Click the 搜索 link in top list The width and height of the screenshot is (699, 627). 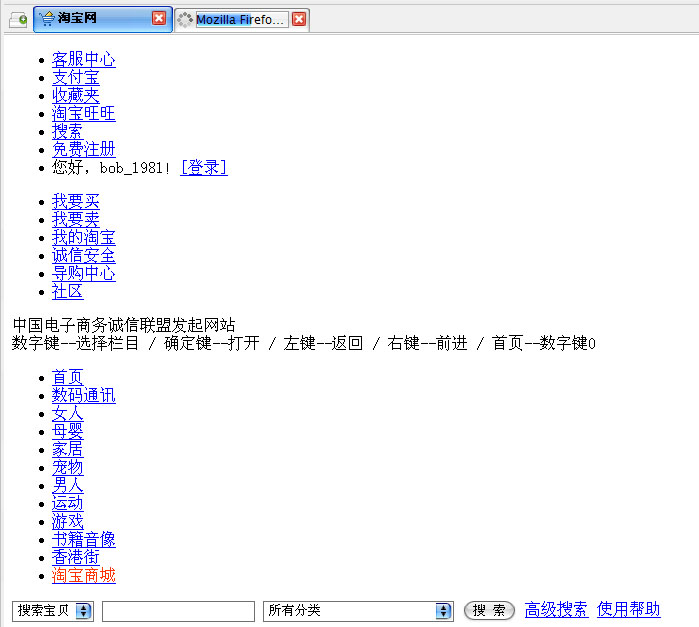pos(67,131)
